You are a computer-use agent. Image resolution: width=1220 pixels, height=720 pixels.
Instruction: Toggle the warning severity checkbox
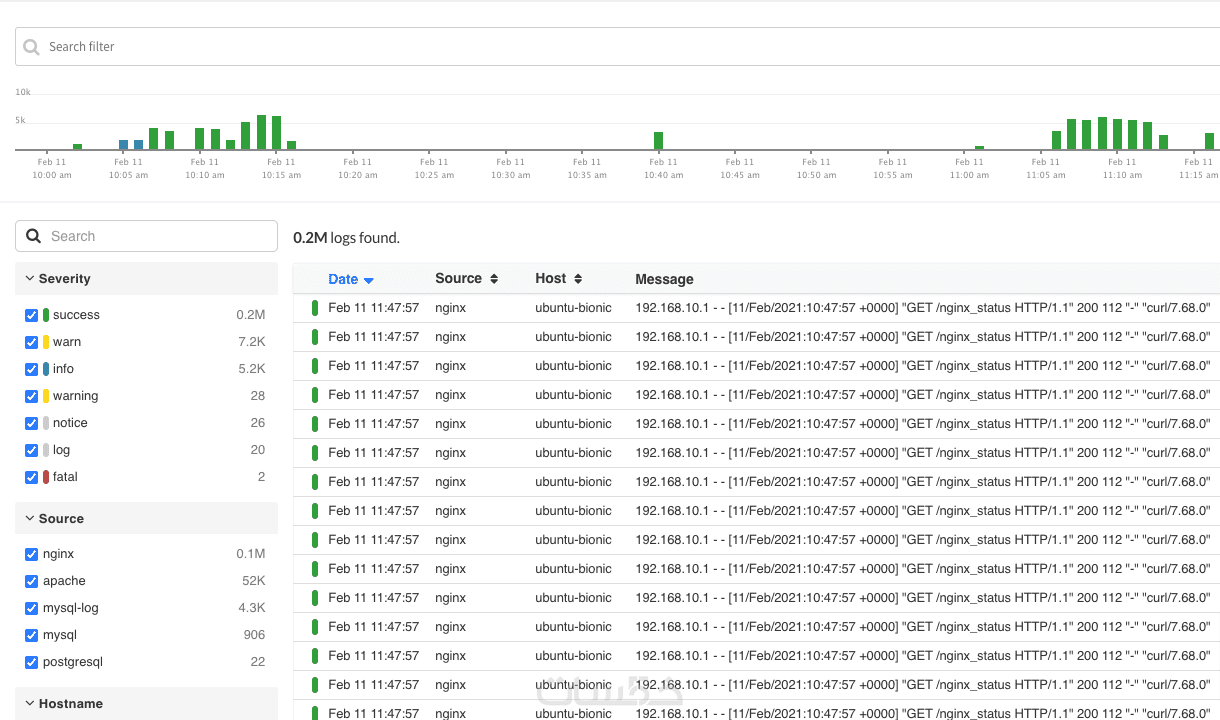coord(31,396)
